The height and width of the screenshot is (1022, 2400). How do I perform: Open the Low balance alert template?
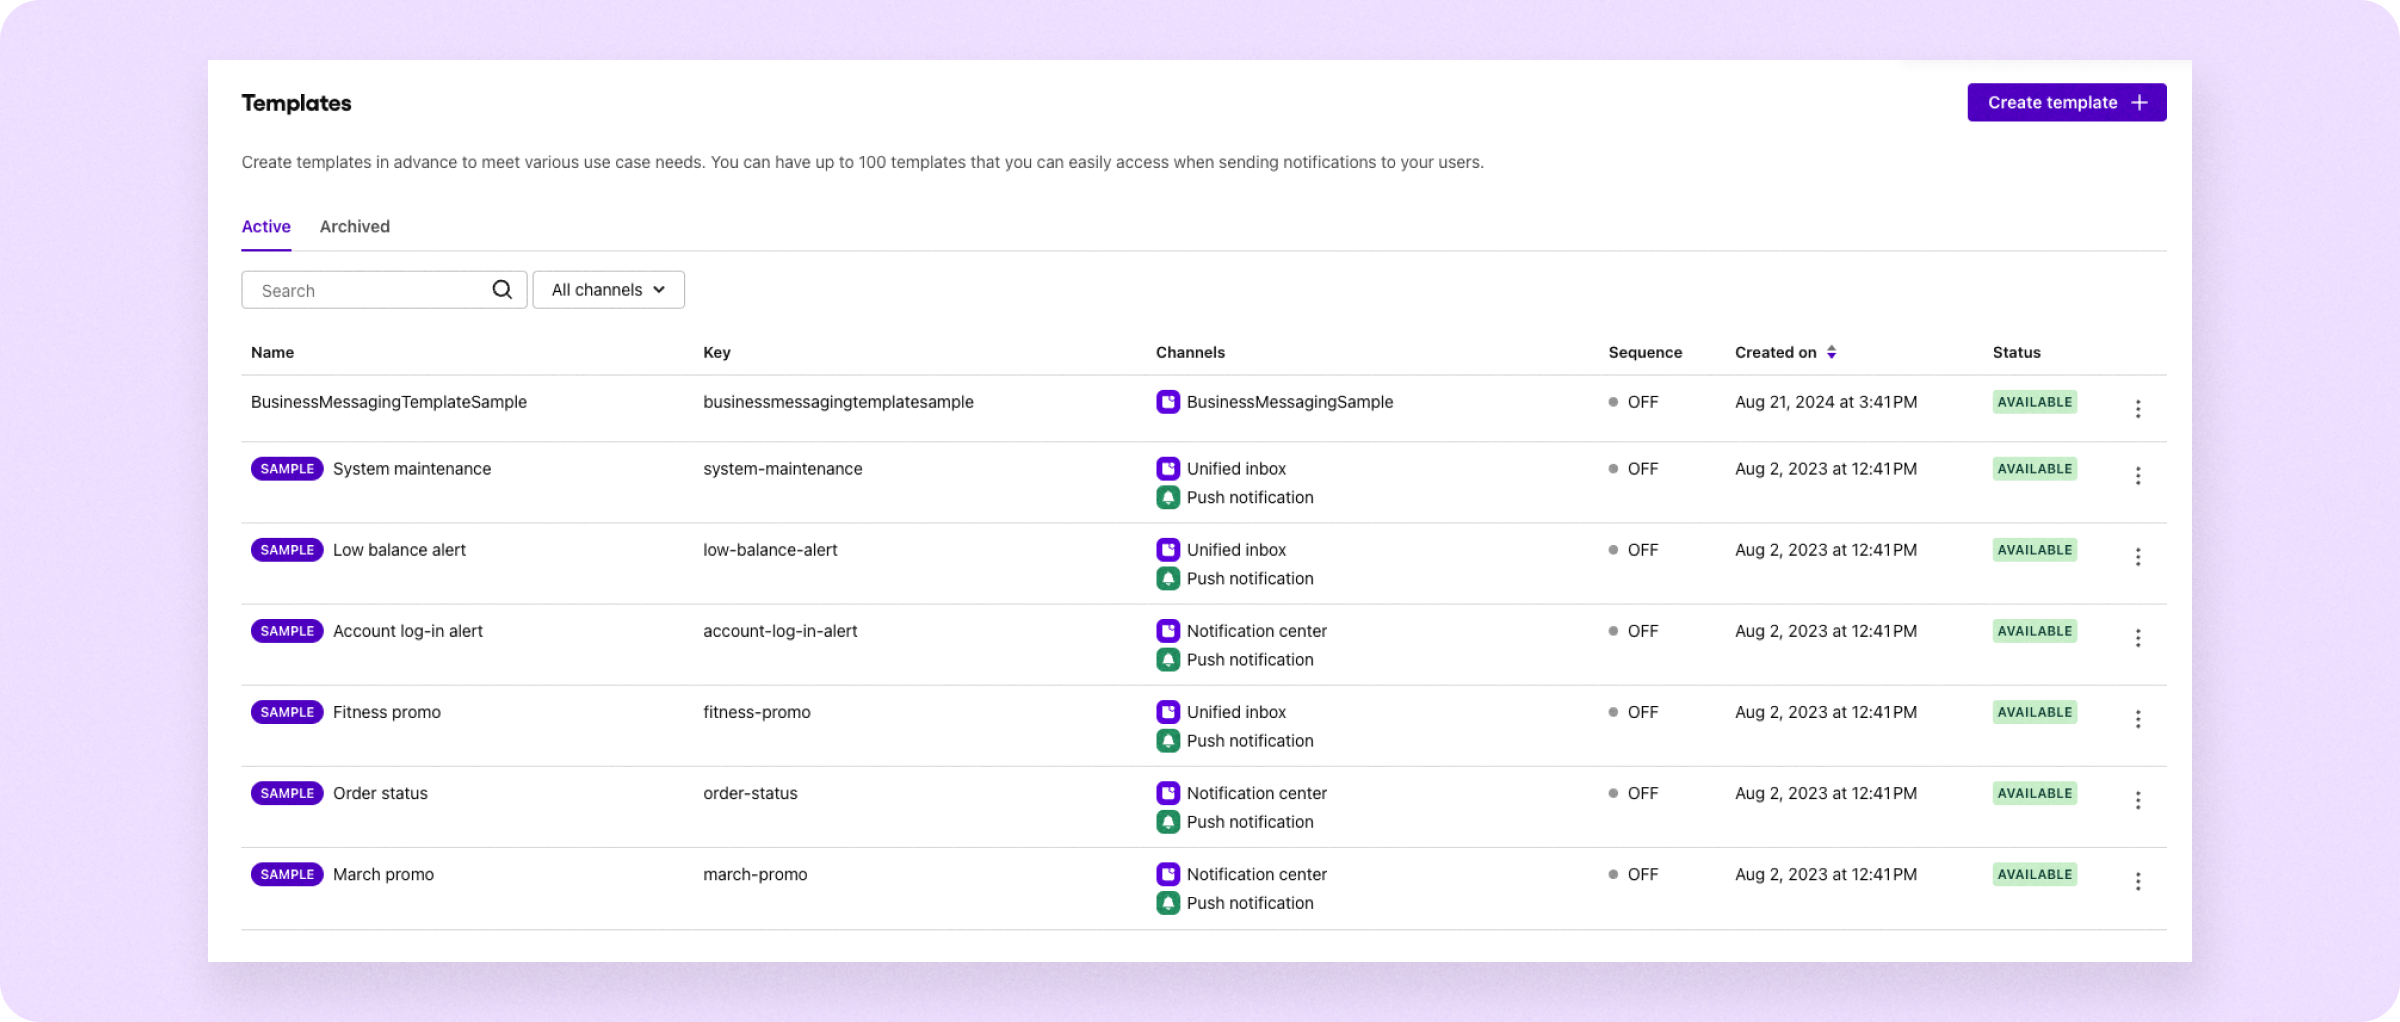[x=399, y=549]
